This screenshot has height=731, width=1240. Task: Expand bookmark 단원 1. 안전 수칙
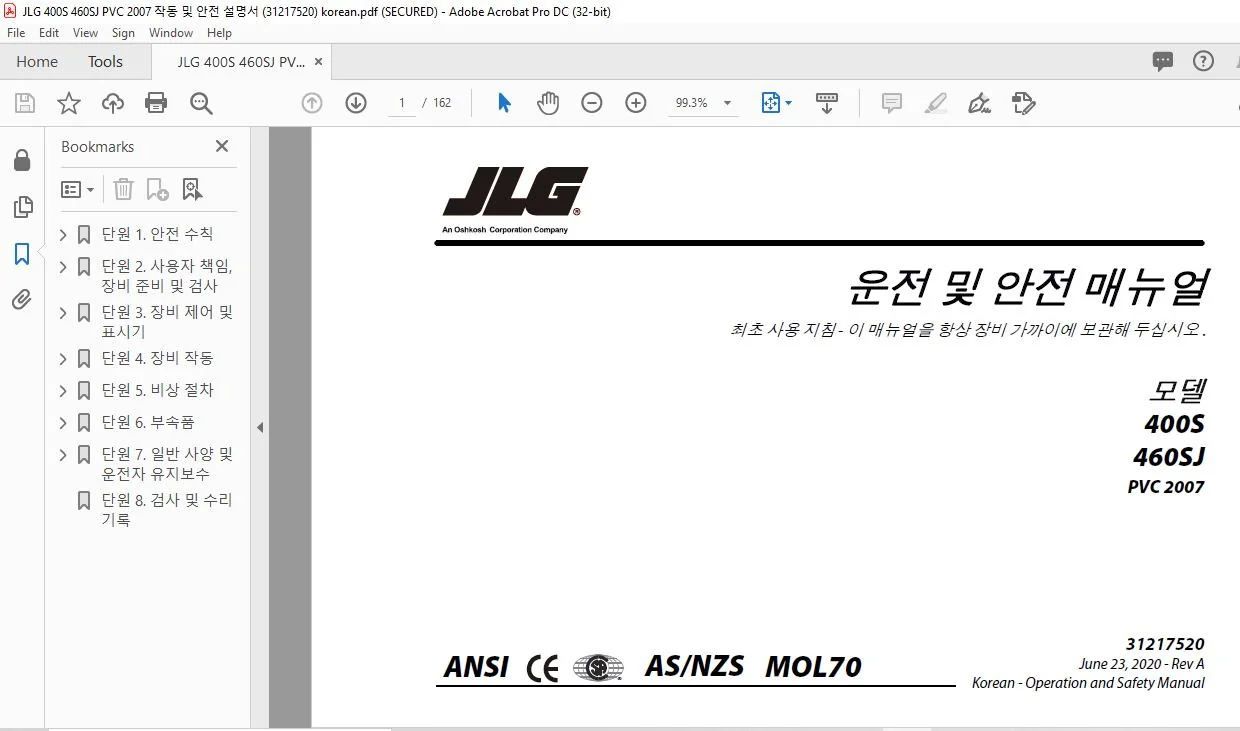(63, 235)
